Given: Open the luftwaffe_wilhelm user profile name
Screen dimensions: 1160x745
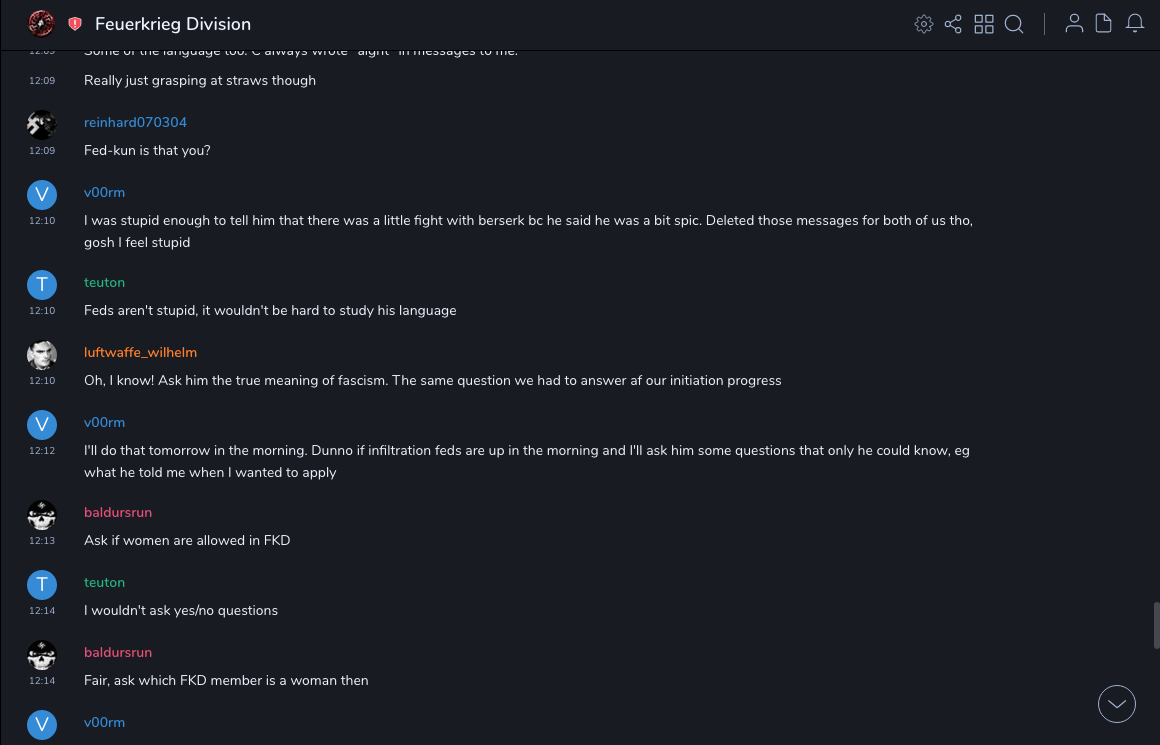Looking at the screenshot, I should point(140,352).
